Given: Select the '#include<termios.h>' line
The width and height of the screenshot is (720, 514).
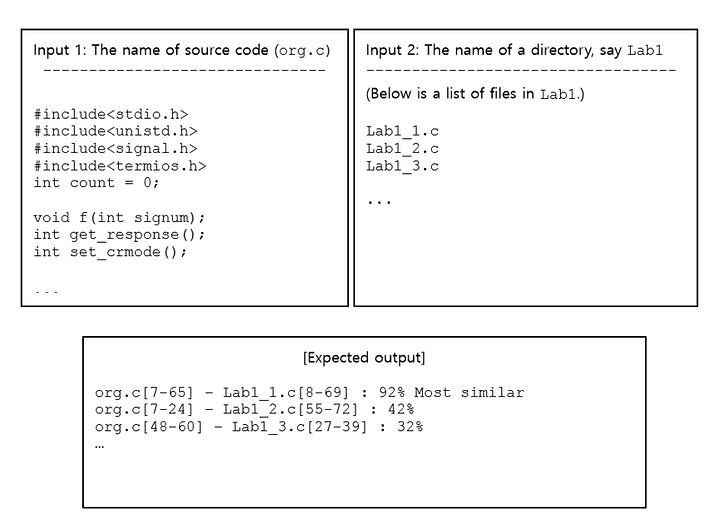Looking at the screenshot, I should (x=120, y=166).
